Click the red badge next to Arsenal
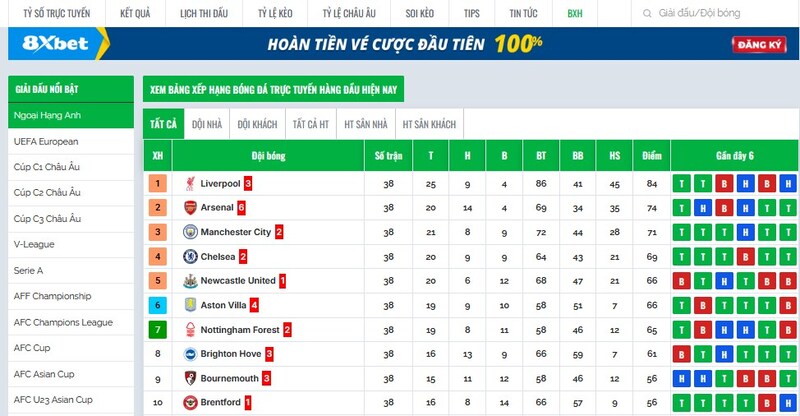800x416 pixels. tap(241, 208)
